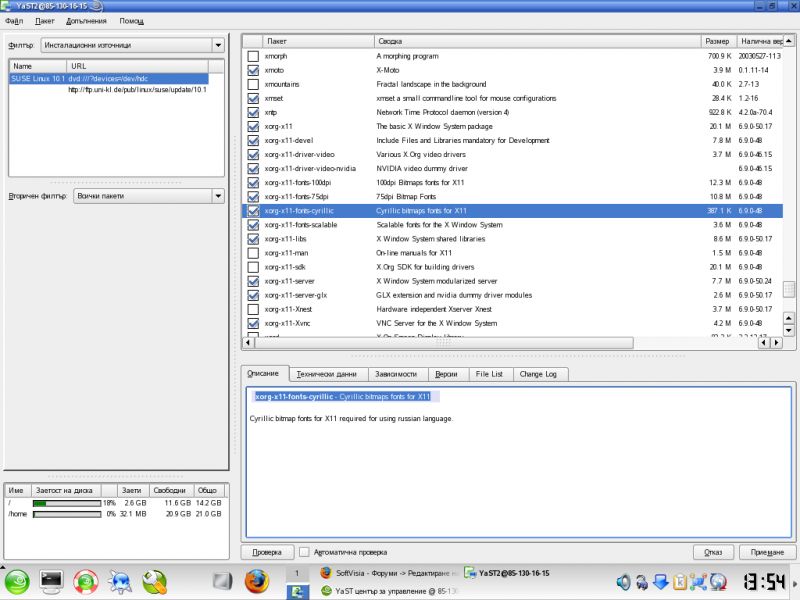This screenshot has width=800, height=600.
Task: Click the root partition disk usage bar
Action: (67, 503)
